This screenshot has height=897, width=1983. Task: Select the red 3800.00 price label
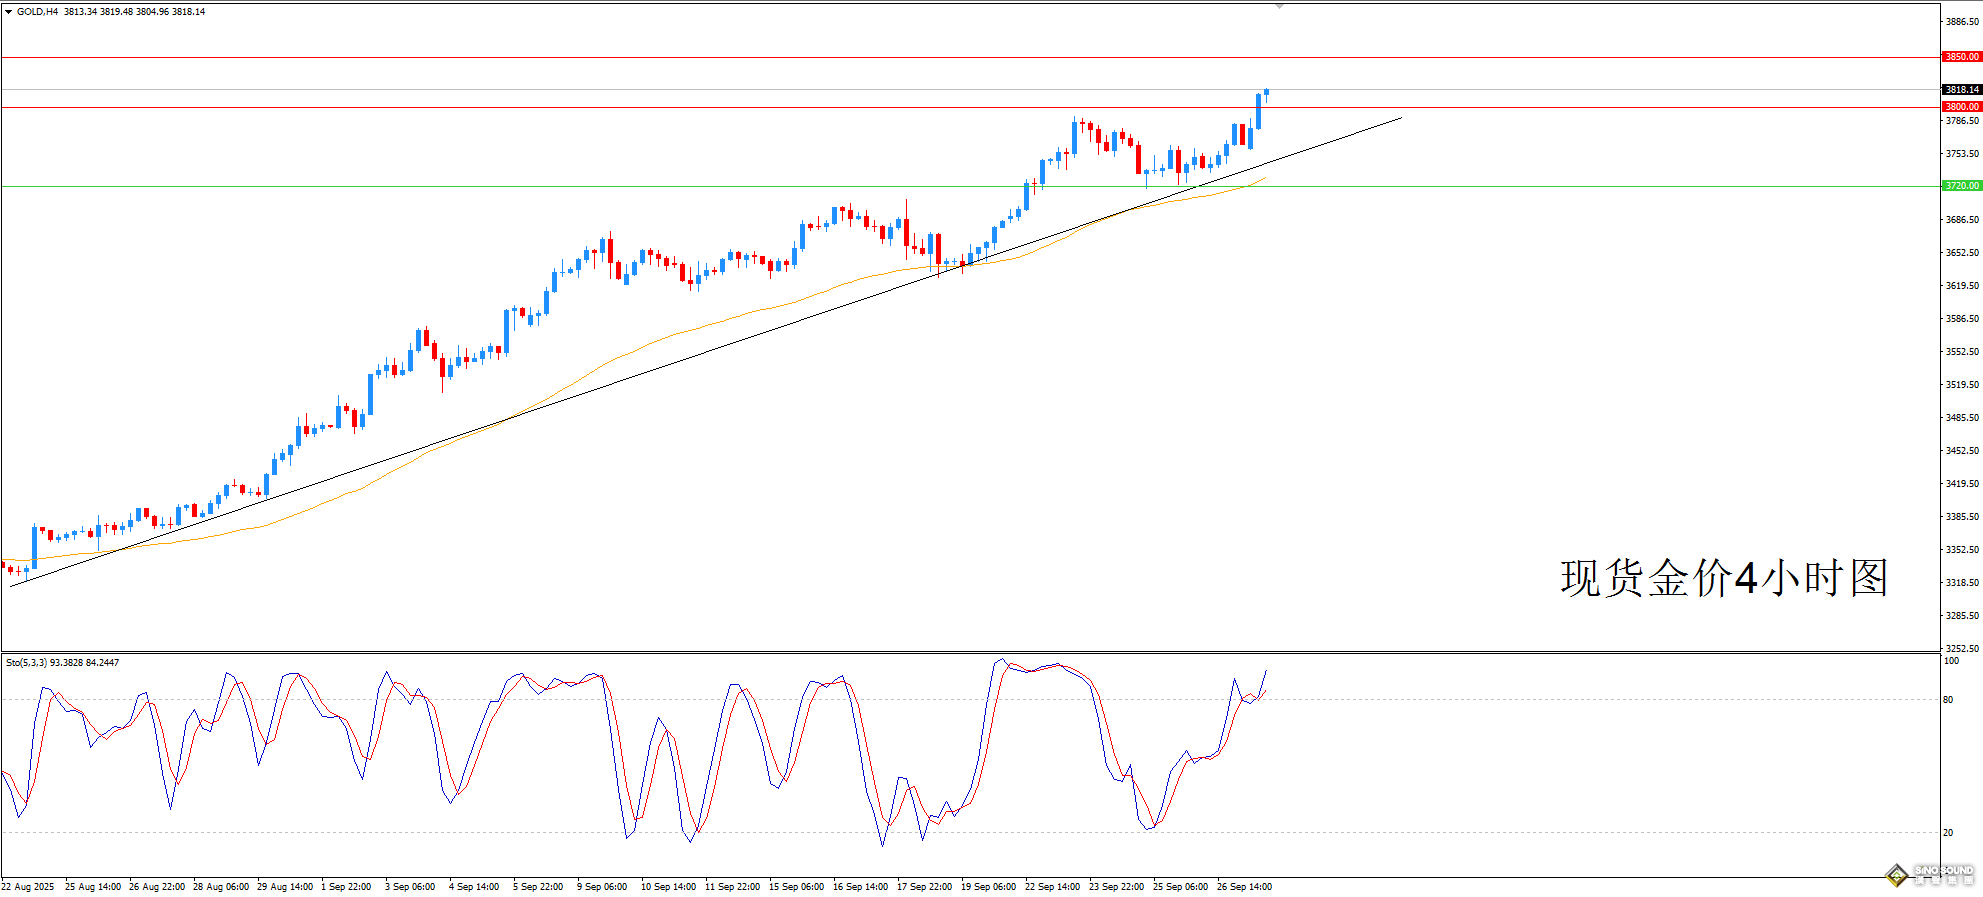(x=1960, y=107)
